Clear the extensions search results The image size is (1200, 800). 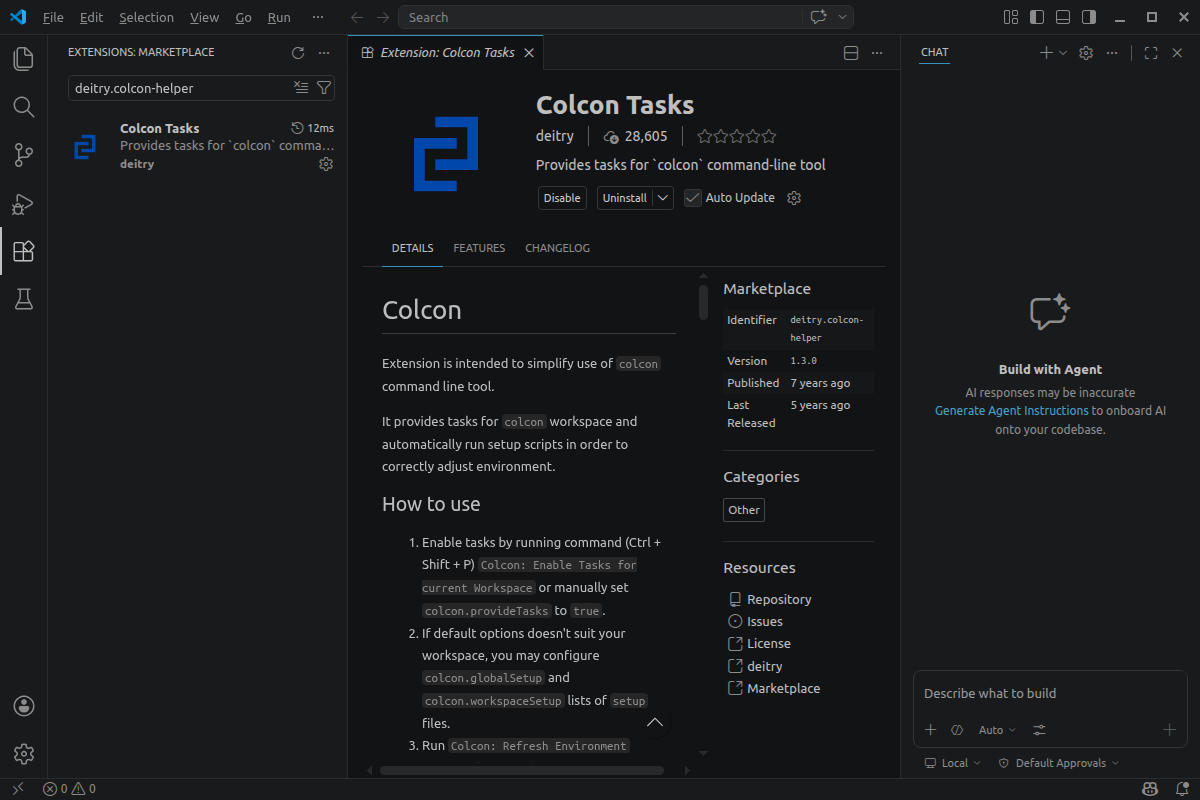click(x=301, y=88)
